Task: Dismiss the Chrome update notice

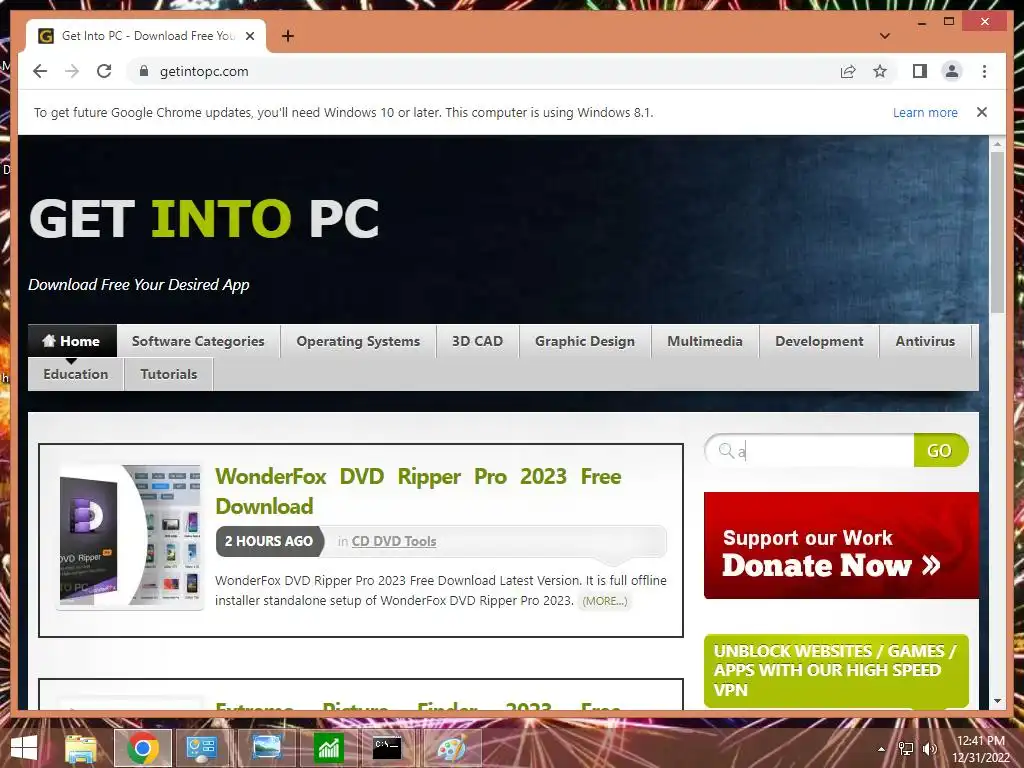Action: coord(981,112)
